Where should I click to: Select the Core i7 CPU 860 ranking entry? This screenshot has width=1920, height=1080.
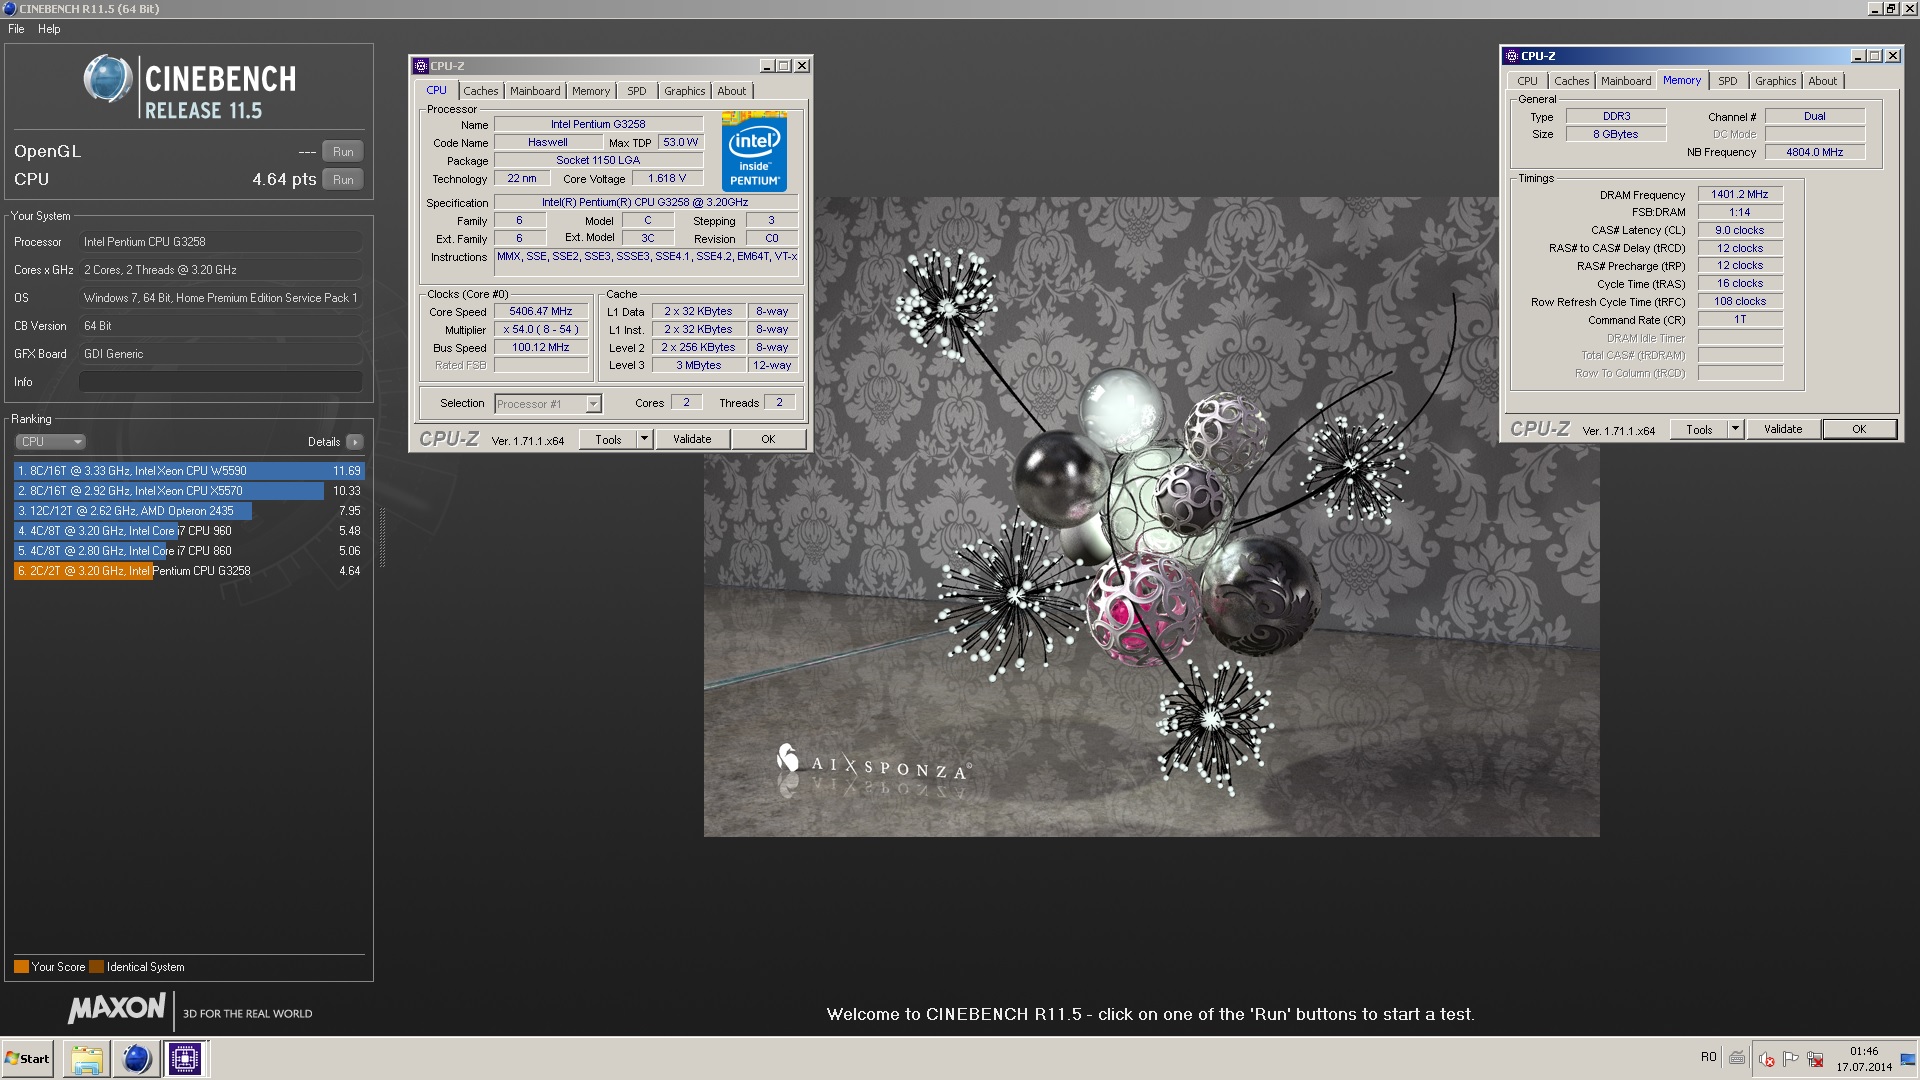189,551
